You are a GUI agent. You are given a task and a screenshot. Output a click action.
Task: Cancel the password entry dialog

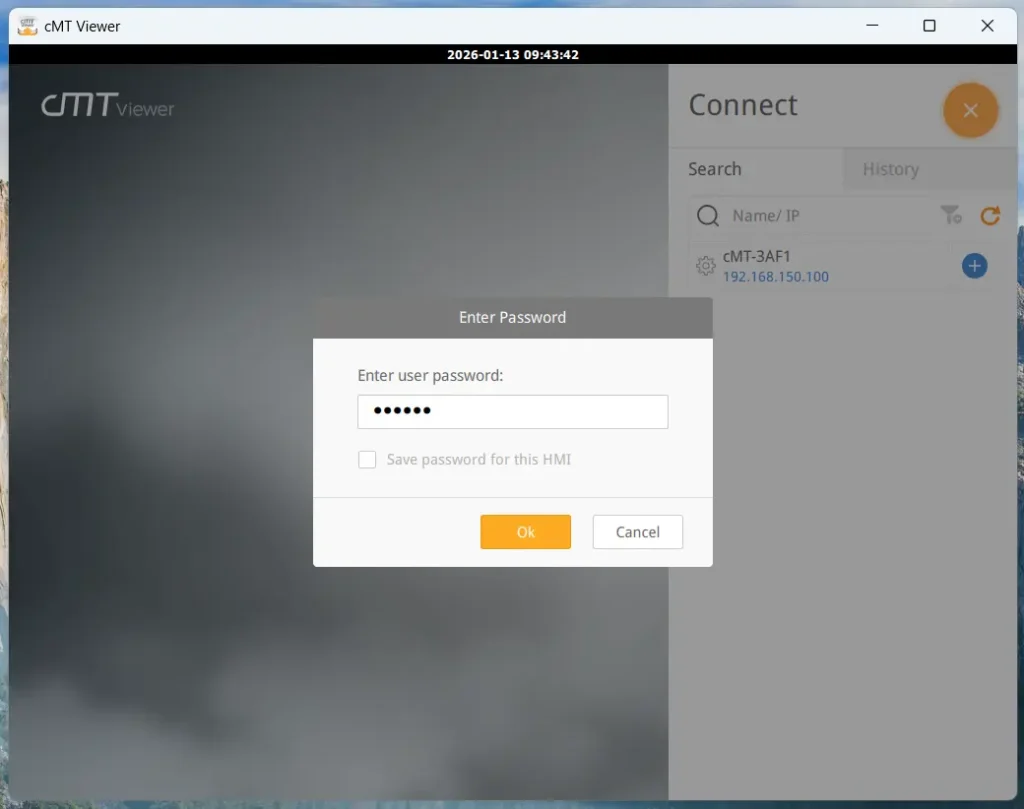tap(637, 531)
